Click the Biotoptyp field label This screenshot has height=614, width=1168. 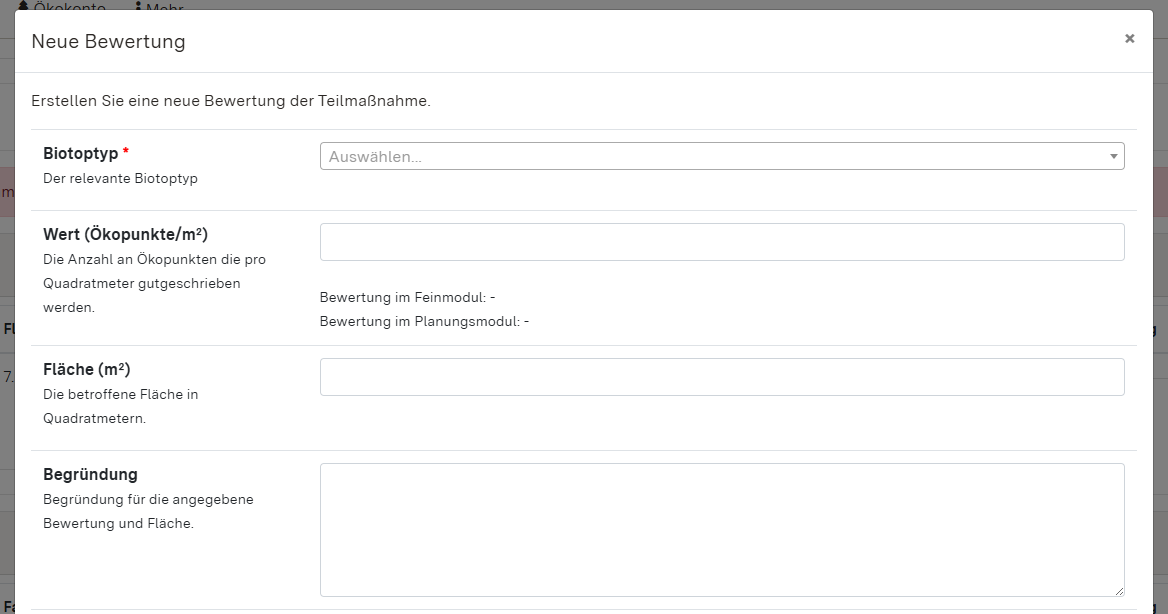click(x=80, y=153)
